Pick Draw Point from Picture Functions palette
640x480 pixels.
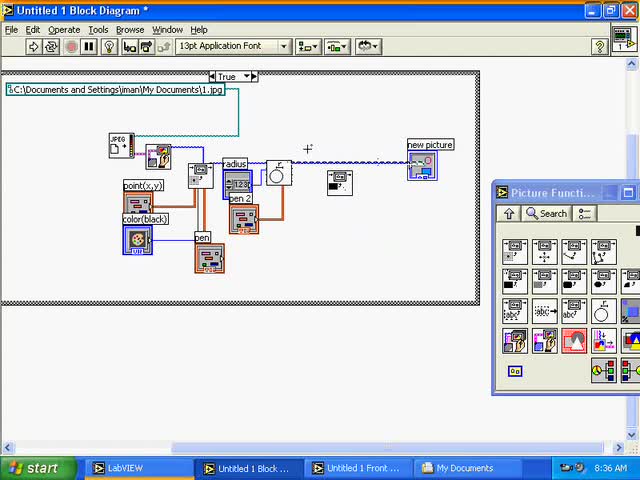[515, 252]
